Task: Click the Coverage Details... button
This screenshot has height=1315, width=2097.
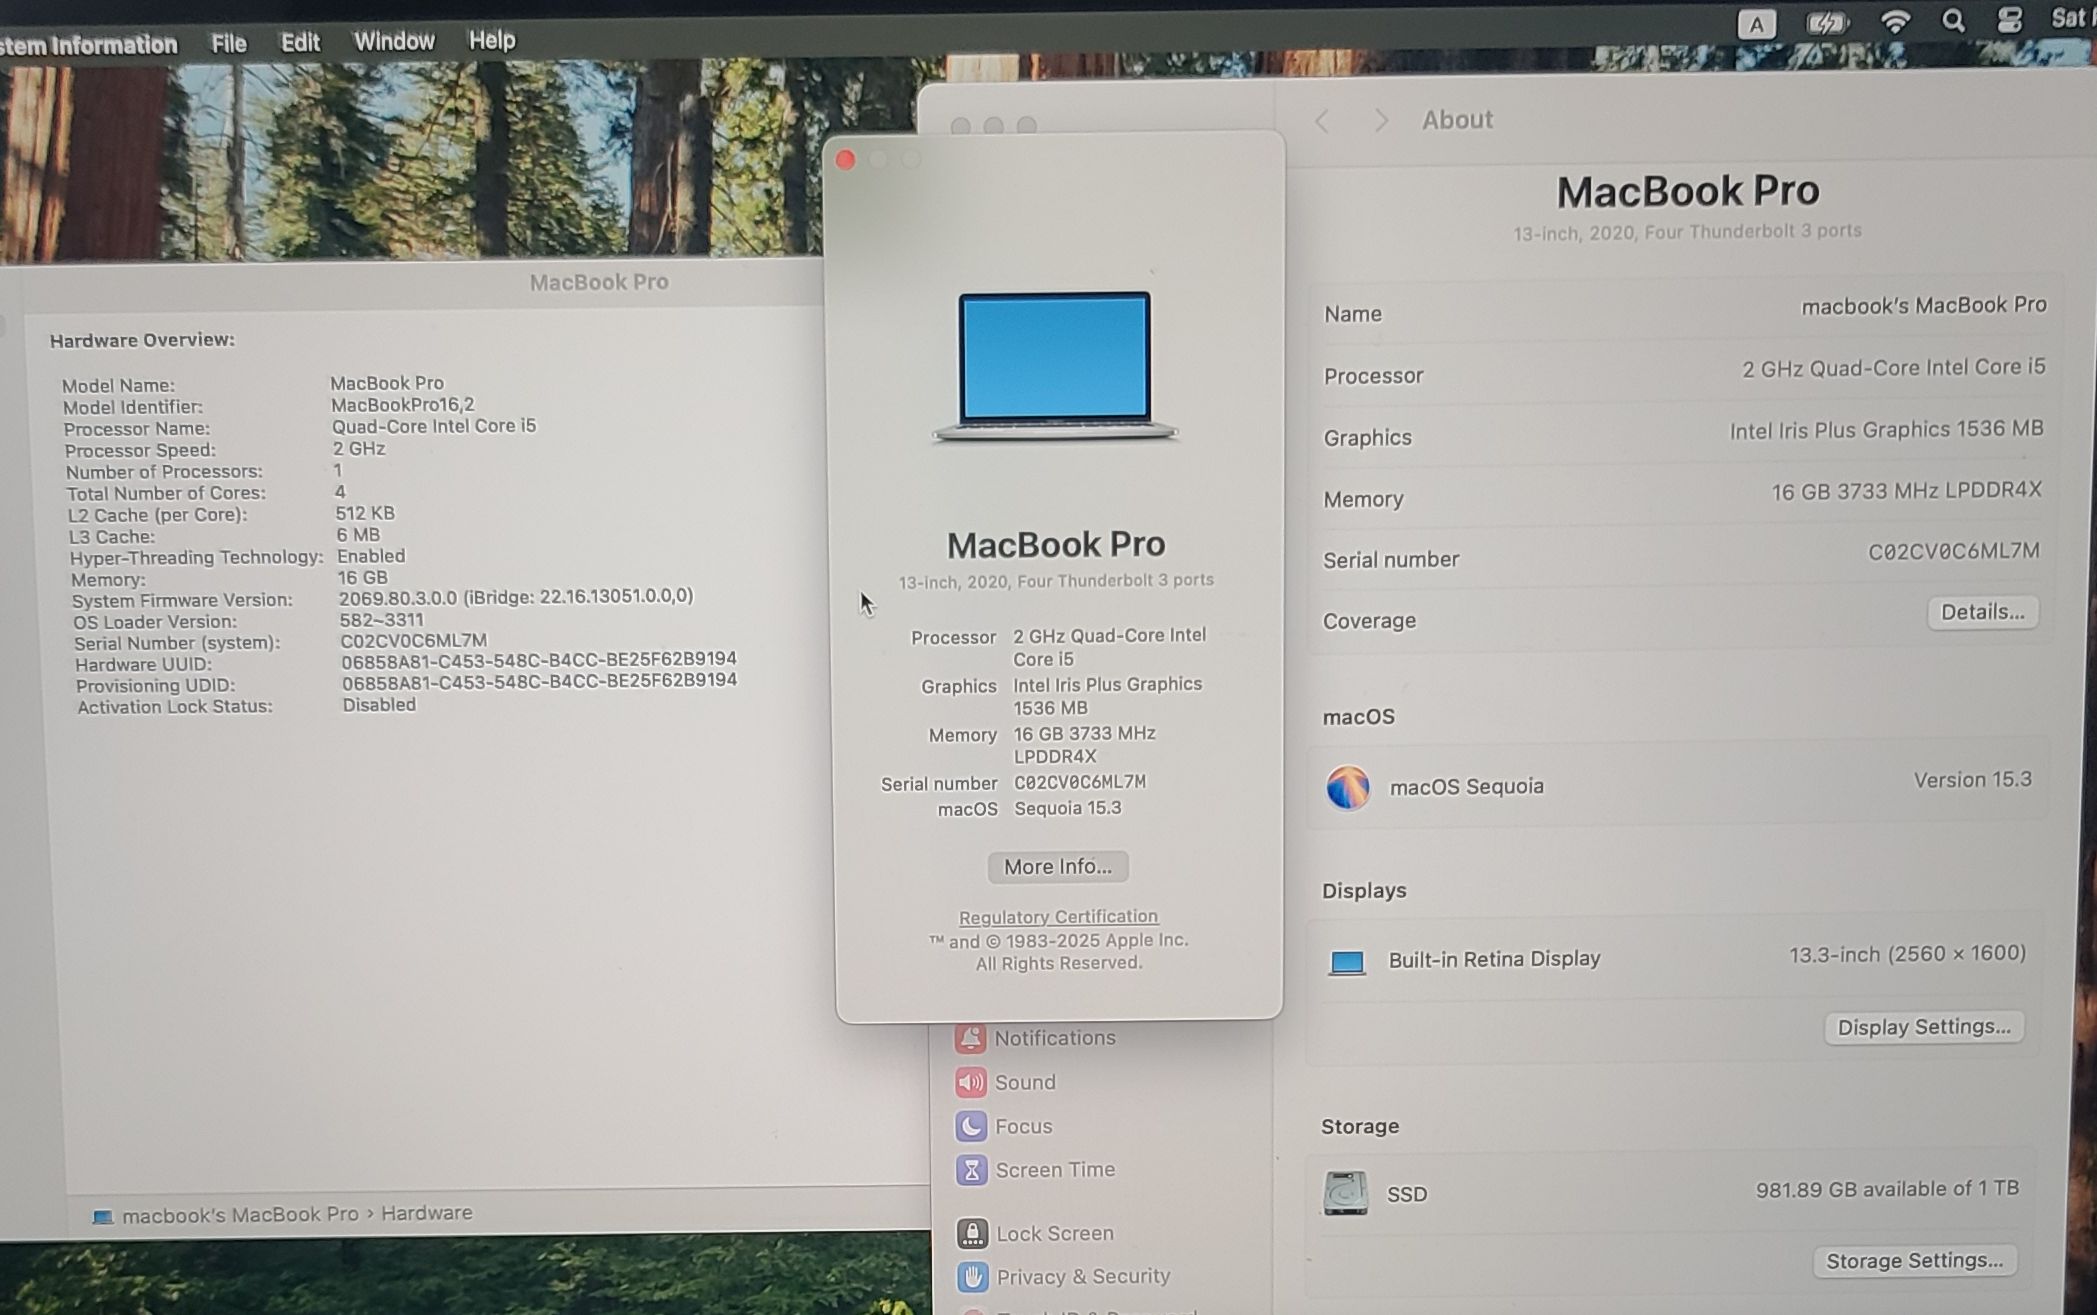Action: click(x=1981, y=612)
